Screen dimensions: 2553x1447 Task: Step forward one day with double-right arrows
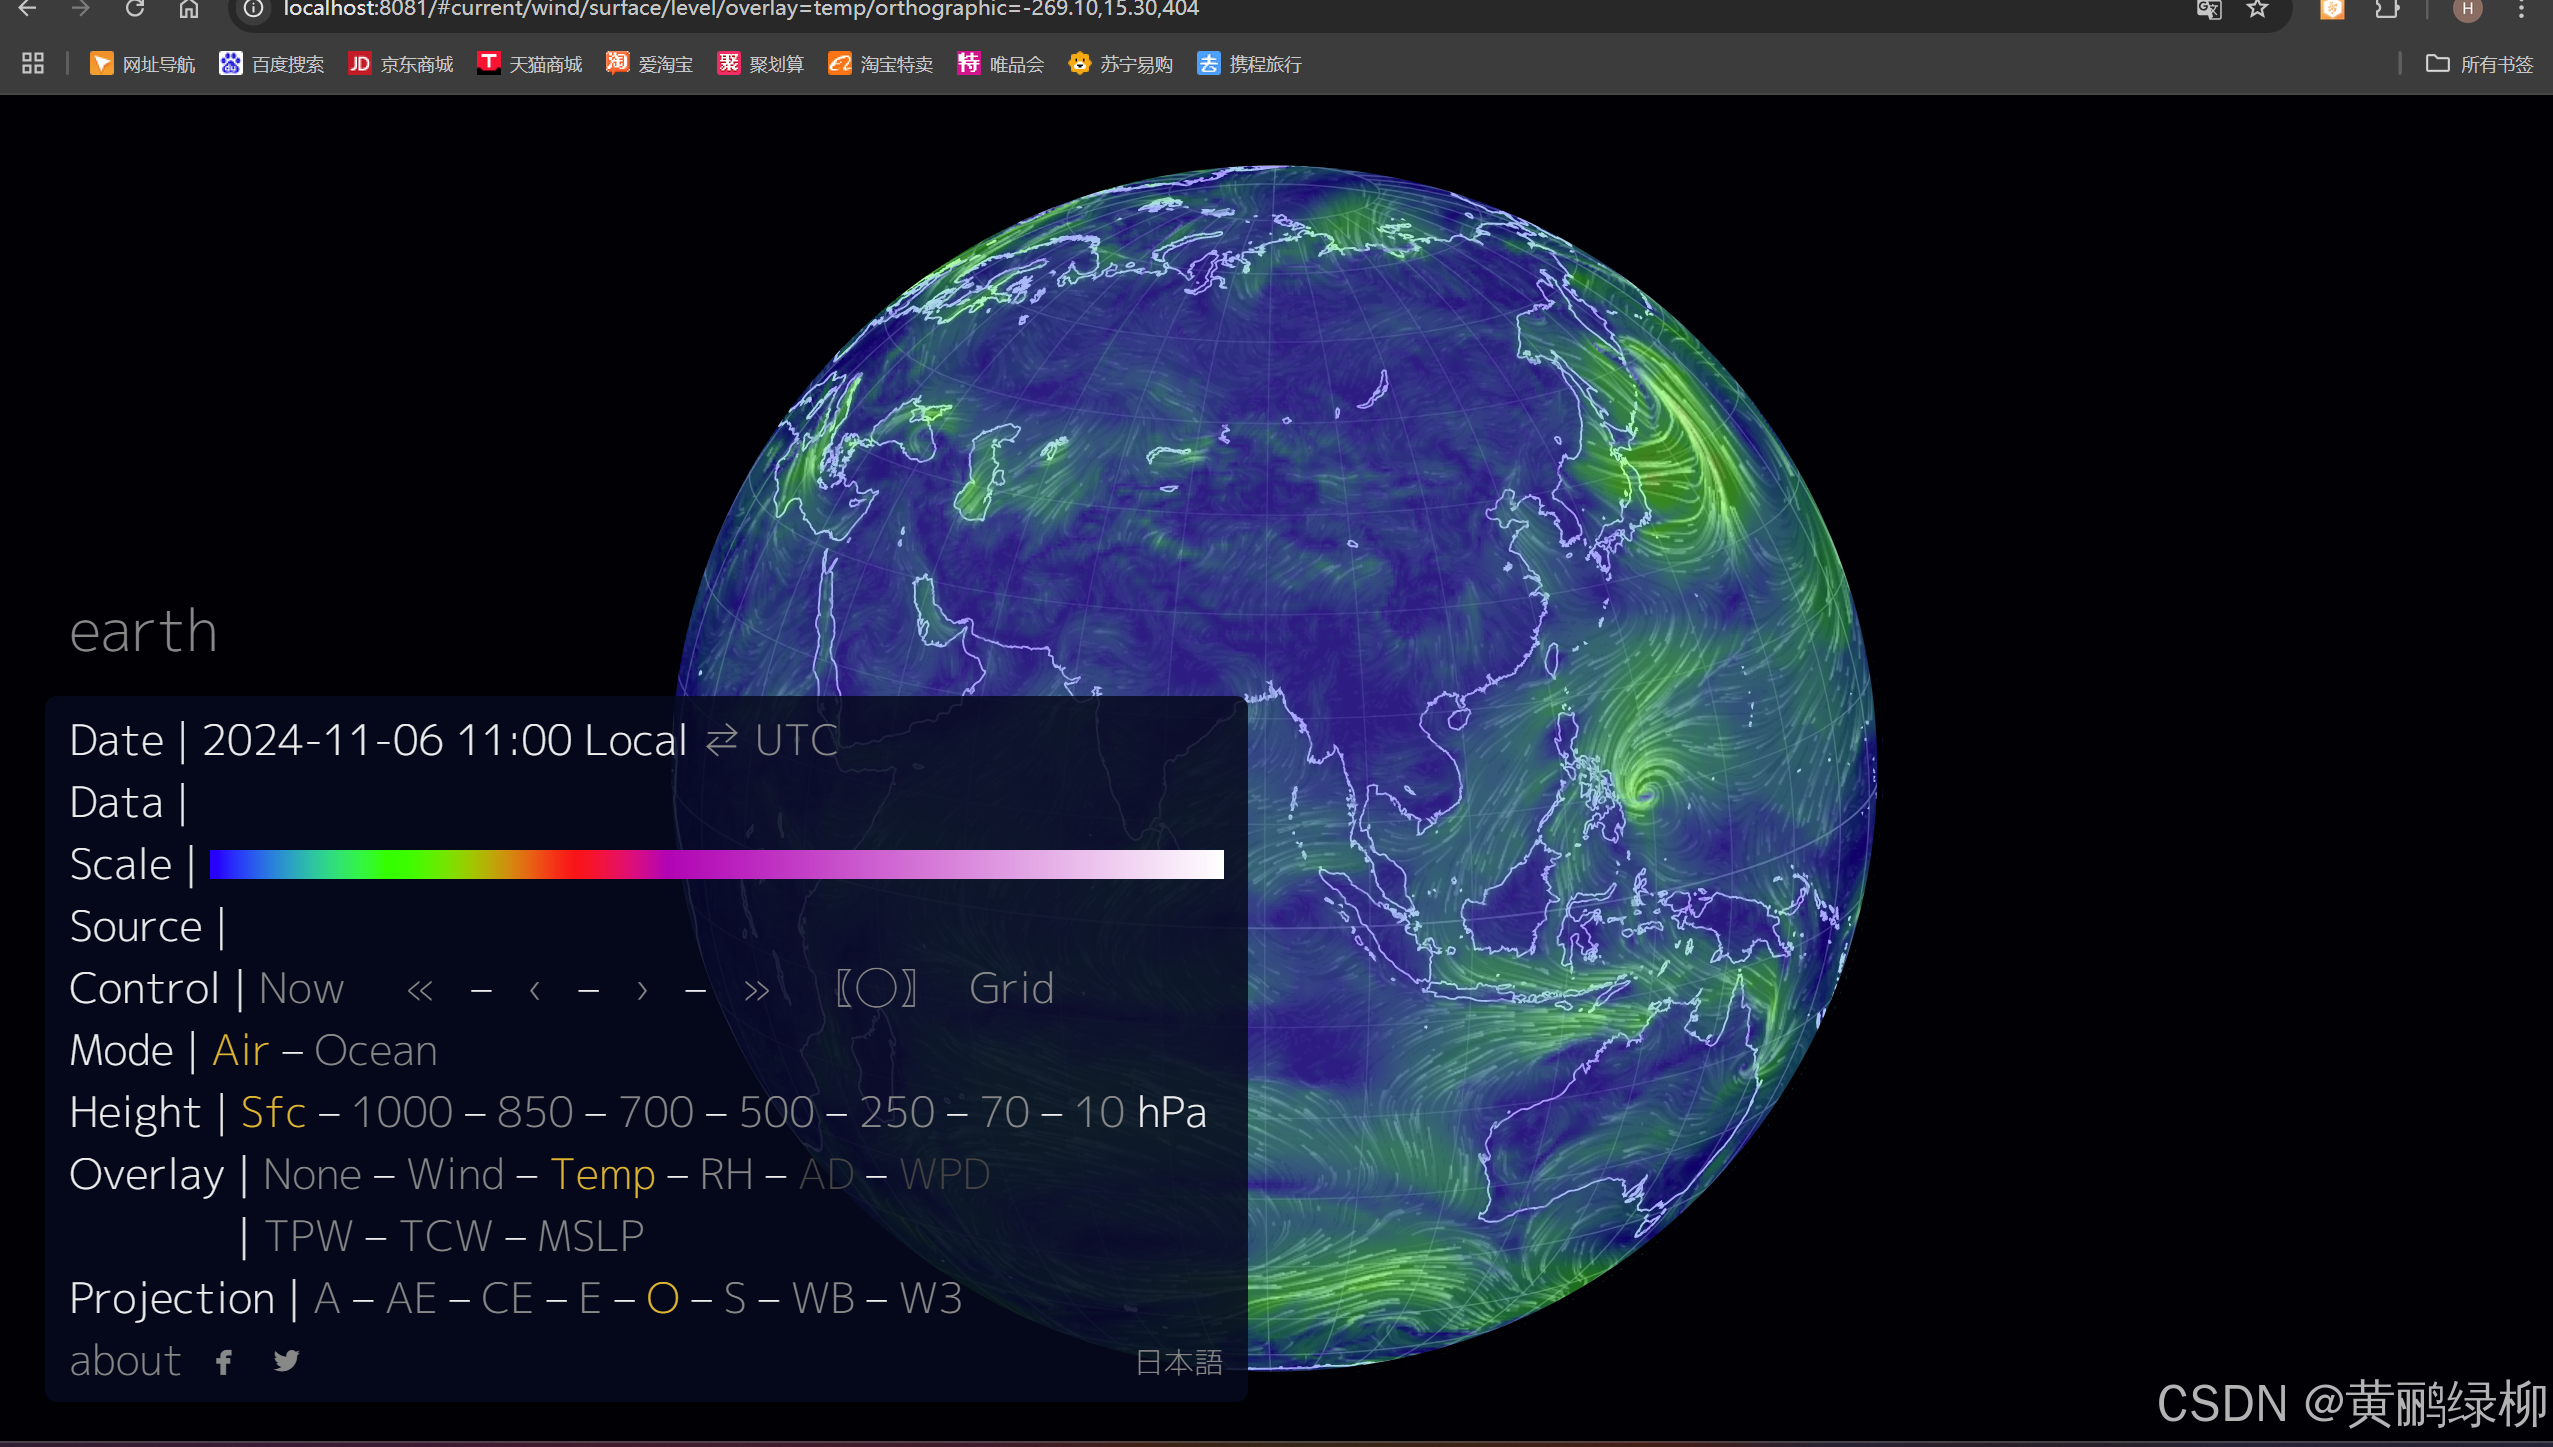[757, 991]
